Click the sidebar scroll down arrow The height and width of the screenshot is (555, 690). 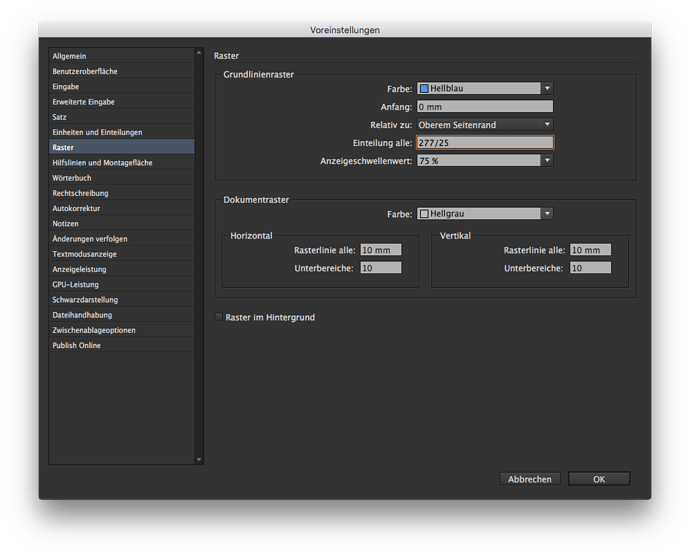[199, 459]
